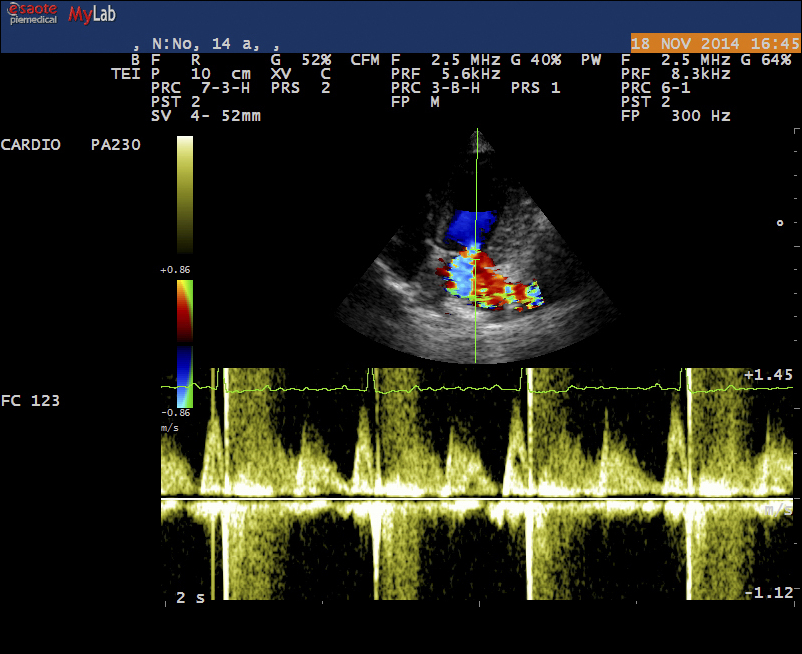This screenshot has height=654, width=802.
Task: Click the B-mode gain value 'G 52%'
Action: click(x=301, y=60)
